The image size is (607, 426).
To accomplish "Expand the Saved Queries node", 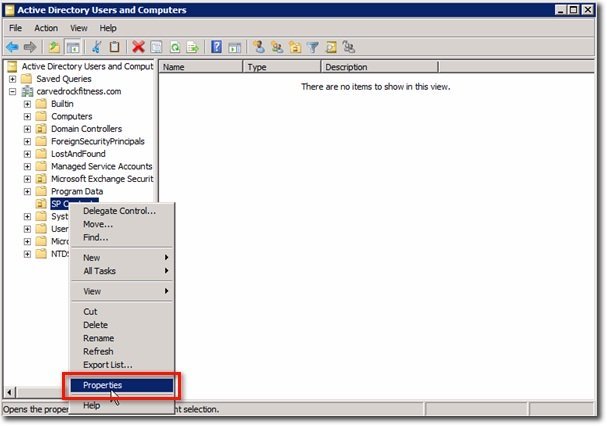I will tap(12, 79).
